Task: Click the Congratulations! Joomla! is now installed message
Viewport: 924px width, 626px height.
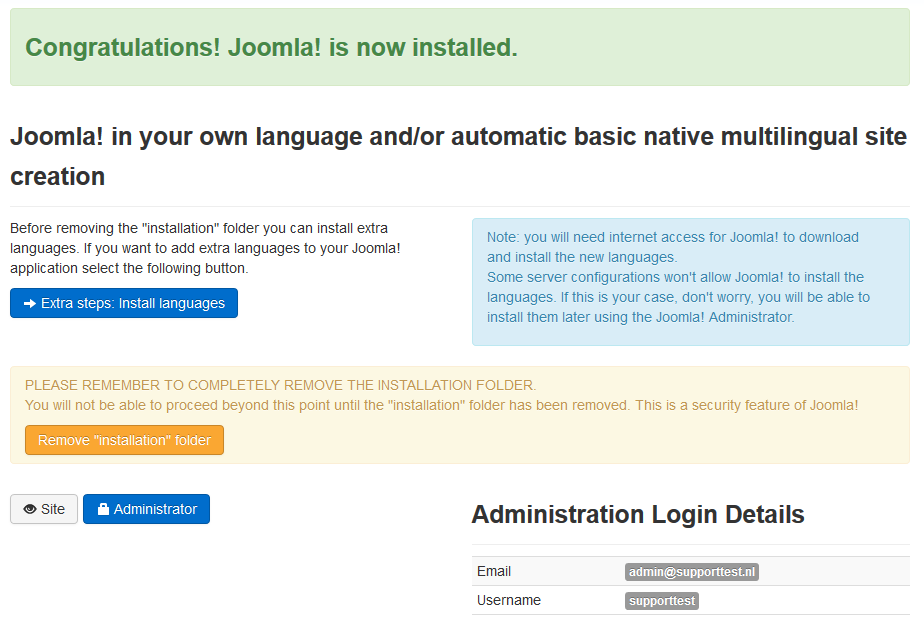Action: pos(271,48)
